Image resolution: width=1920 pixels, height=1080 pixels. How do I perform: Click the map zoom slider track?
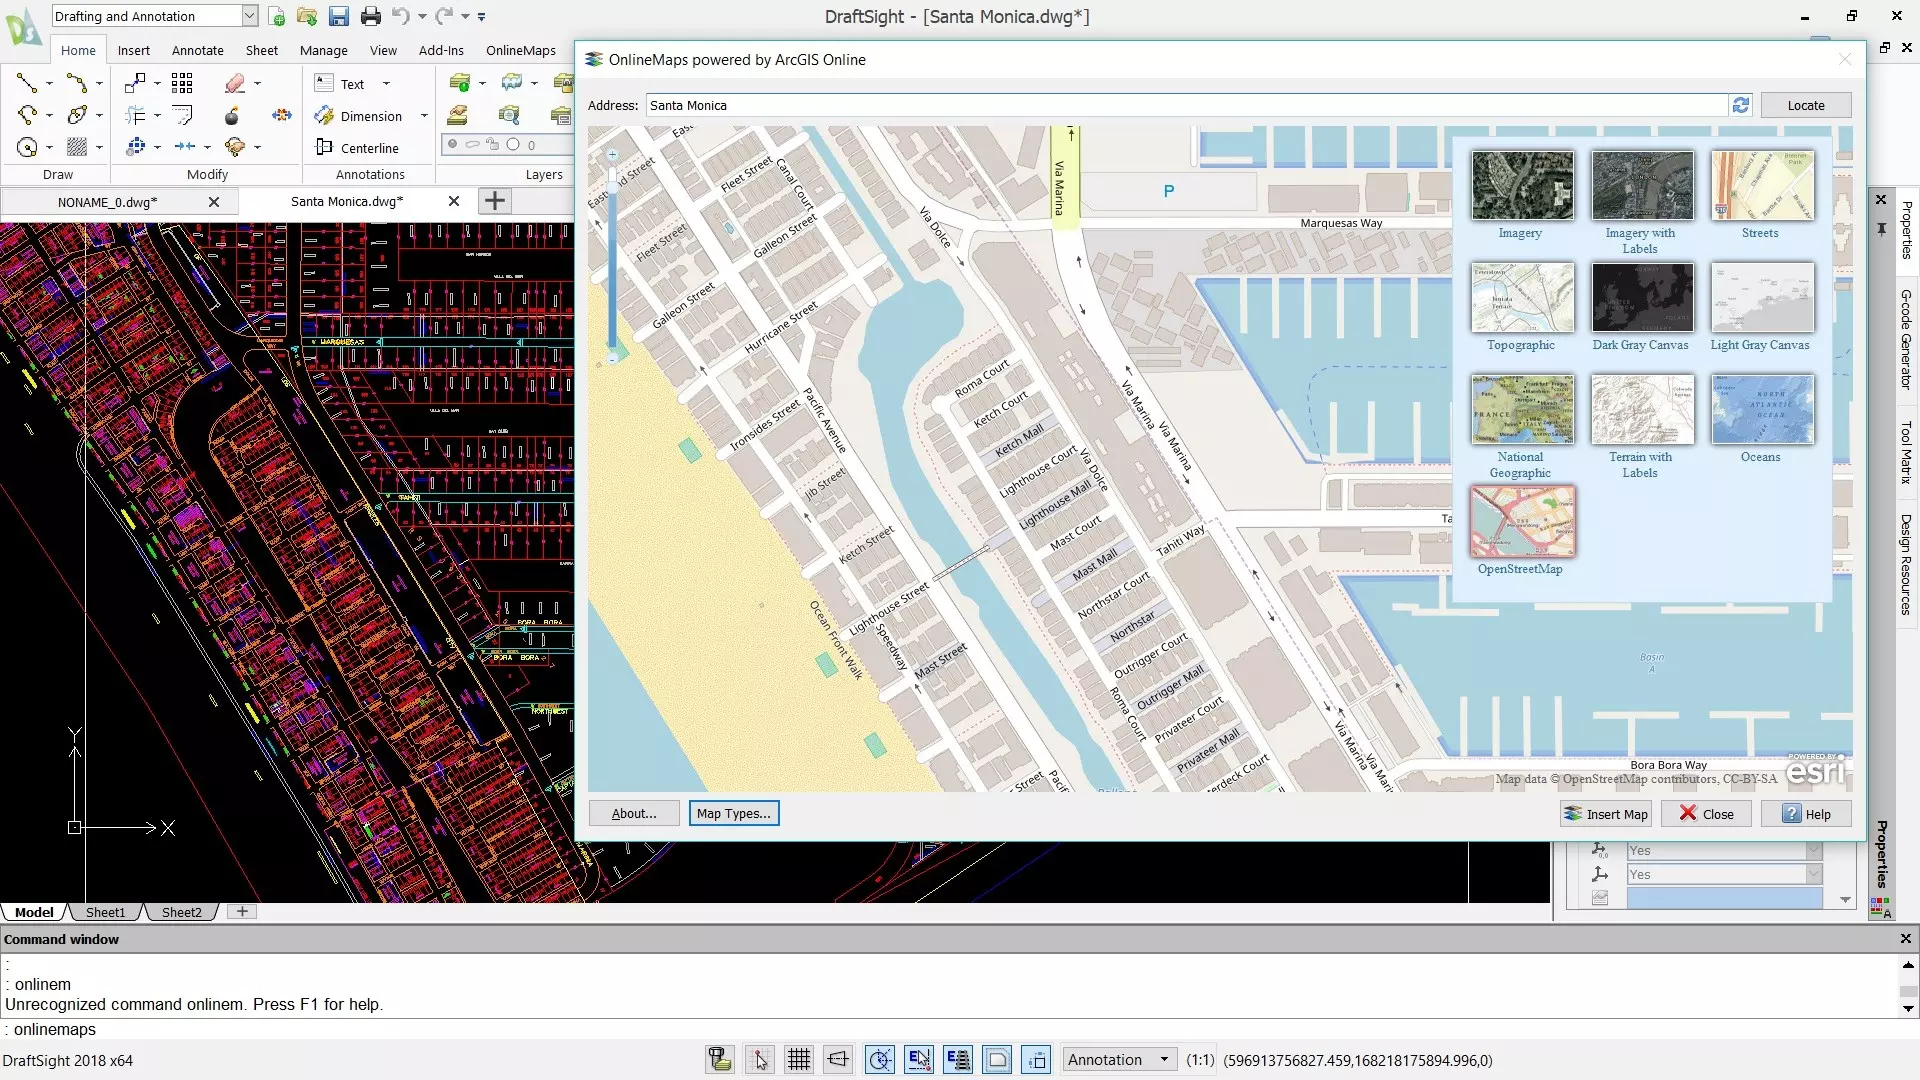612,255
